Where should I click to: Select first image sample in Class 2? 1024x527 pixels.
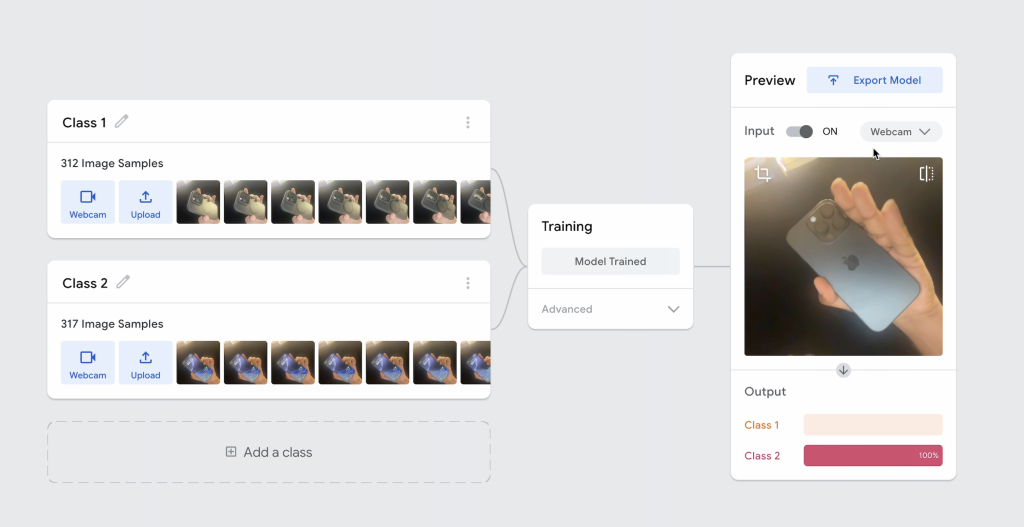[x=198, y=363]
